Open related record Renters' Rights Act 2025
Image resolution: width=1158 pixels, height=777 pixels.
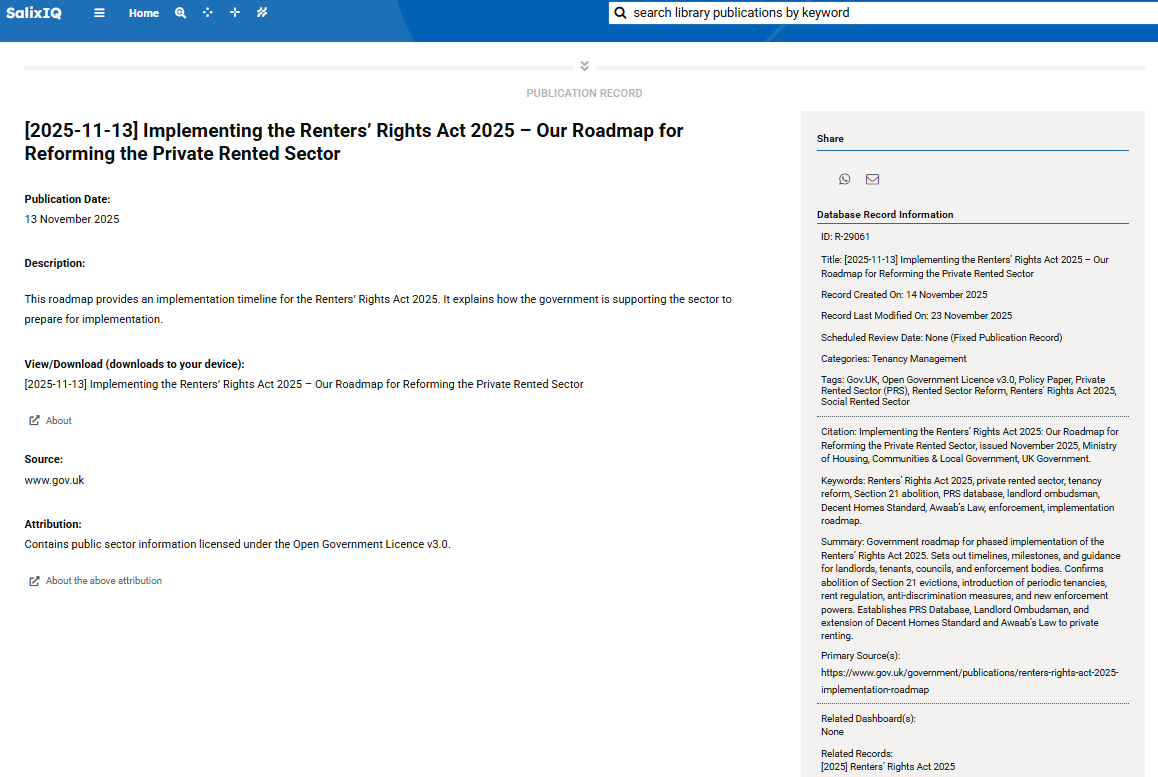coord(888,767)
